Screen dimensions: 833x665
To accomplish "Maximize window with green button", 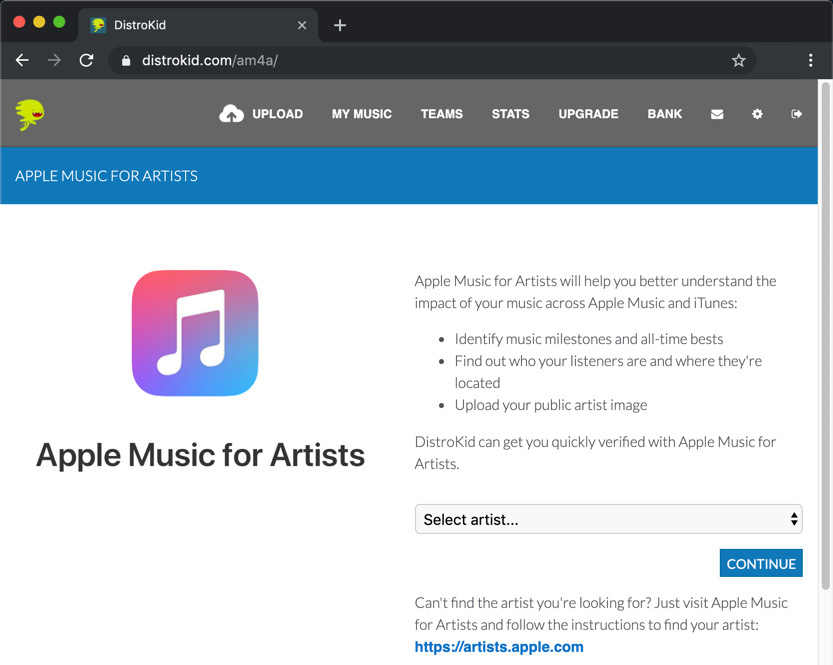I will click(60, 22).
